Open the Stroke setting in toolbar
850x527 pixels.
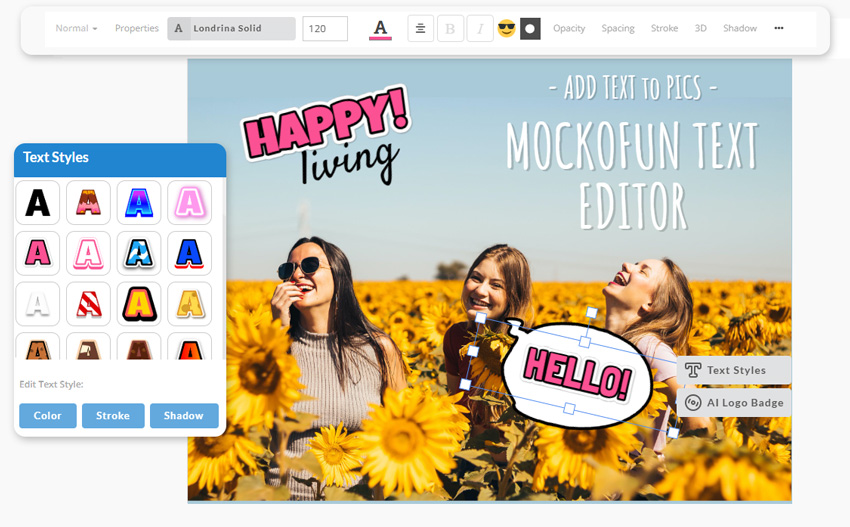(x=664, y=28)
